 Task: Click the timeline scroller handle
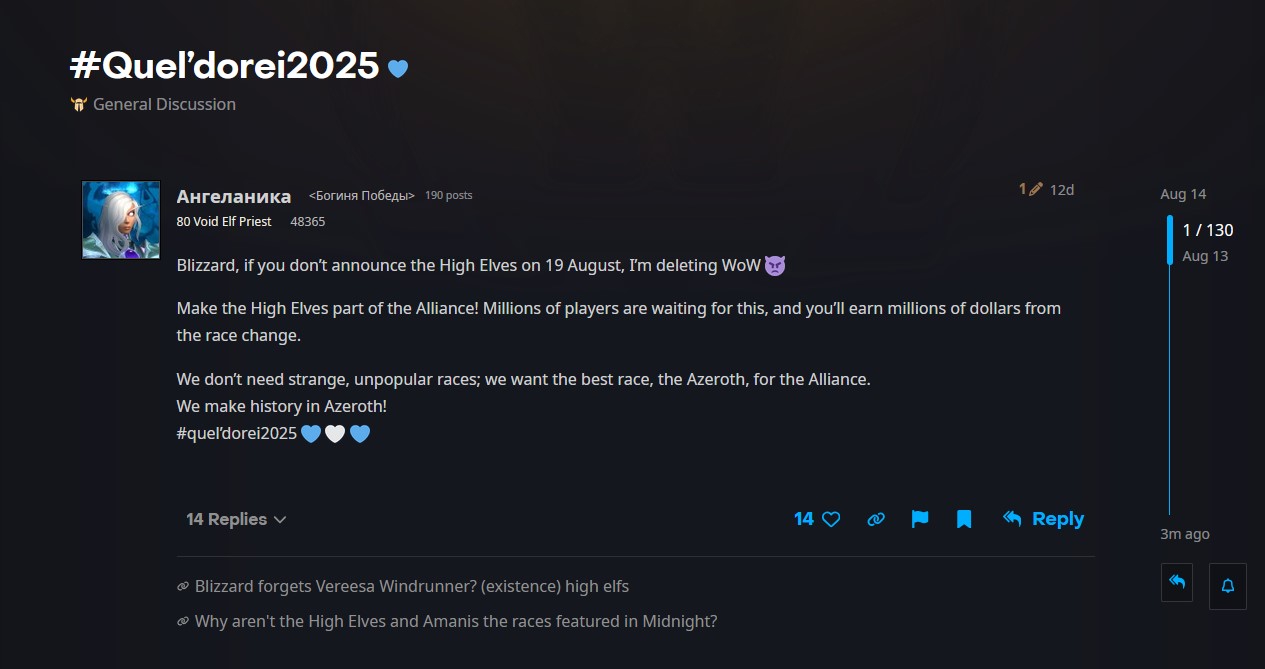1170,240
